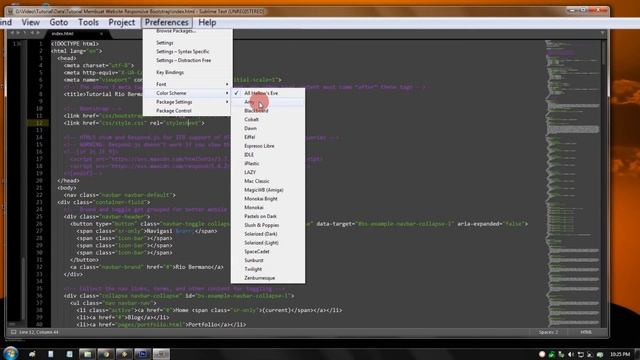Open the Tools menu

(88, 22)
